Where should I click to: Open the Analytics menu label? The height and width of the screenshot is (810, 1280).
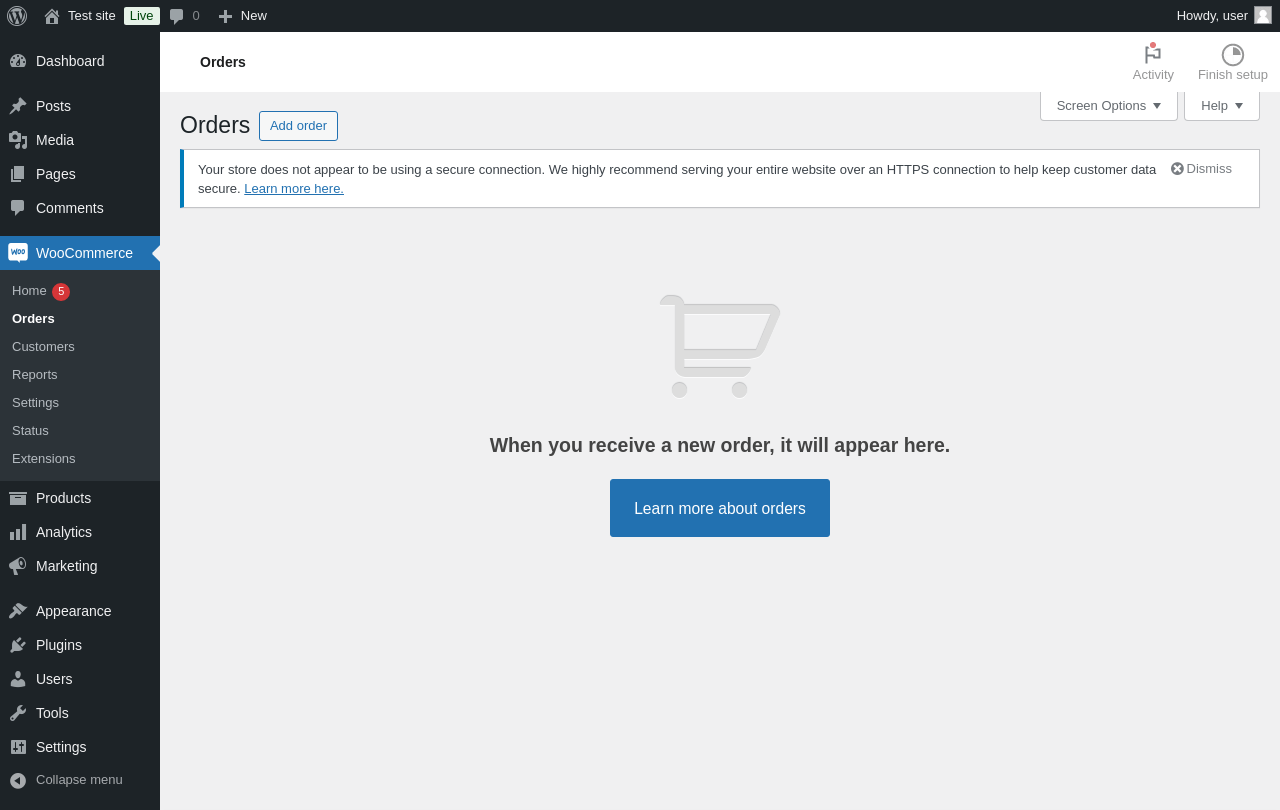pos(64,532)
